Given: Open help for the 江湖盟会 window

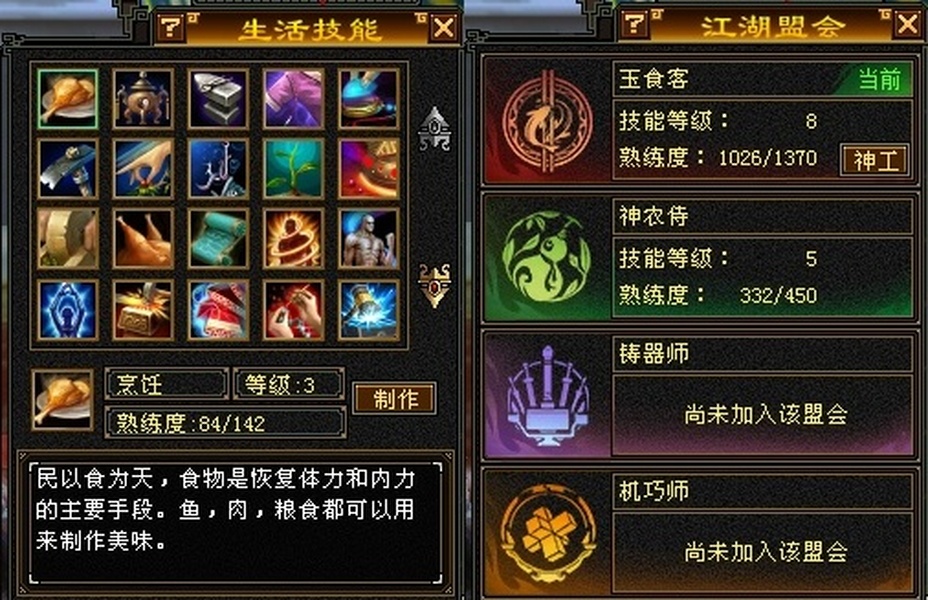Looking at the screenshot, I should coord(634,24).
